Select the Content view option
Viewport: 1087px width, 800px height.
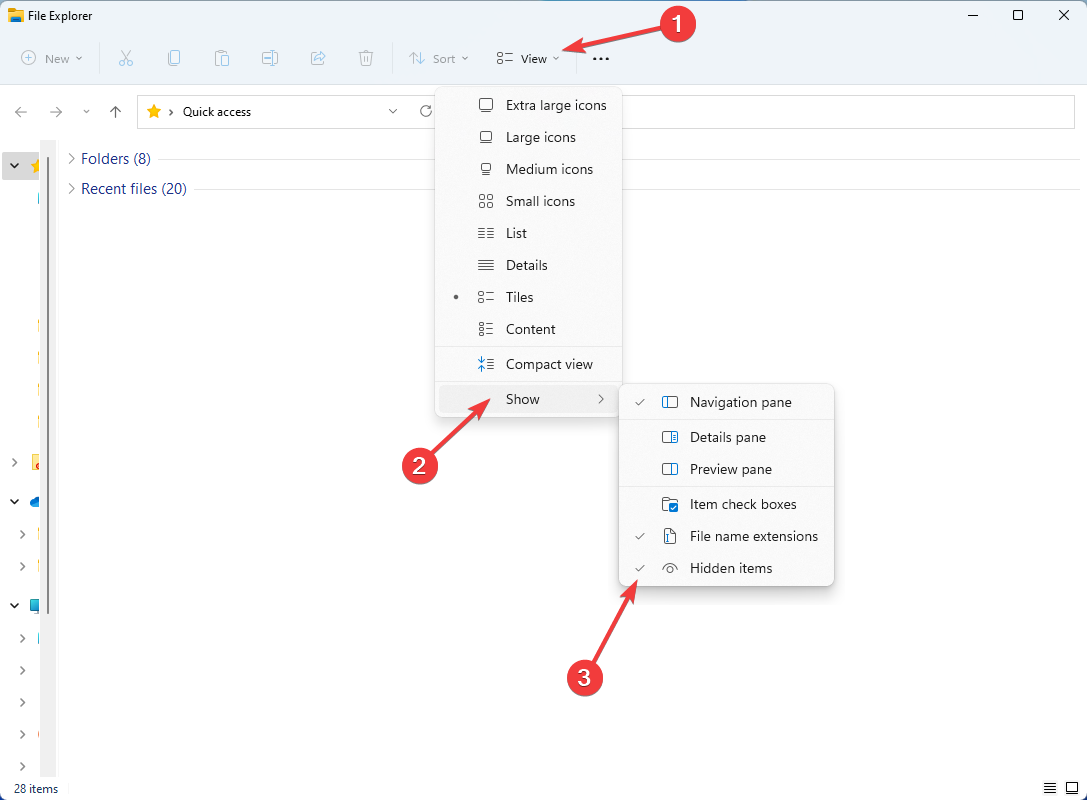[528, 329]
